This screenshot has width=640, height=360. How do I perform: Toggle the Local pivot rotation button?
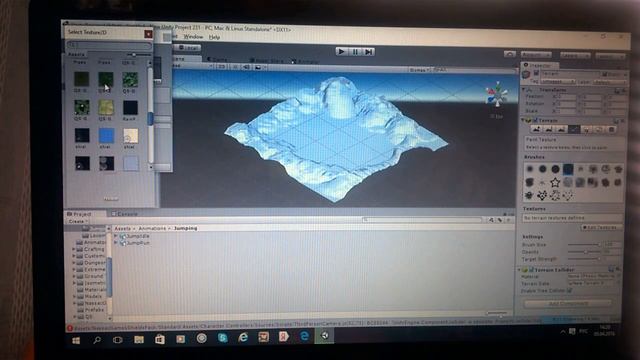[x=187, y=48]
